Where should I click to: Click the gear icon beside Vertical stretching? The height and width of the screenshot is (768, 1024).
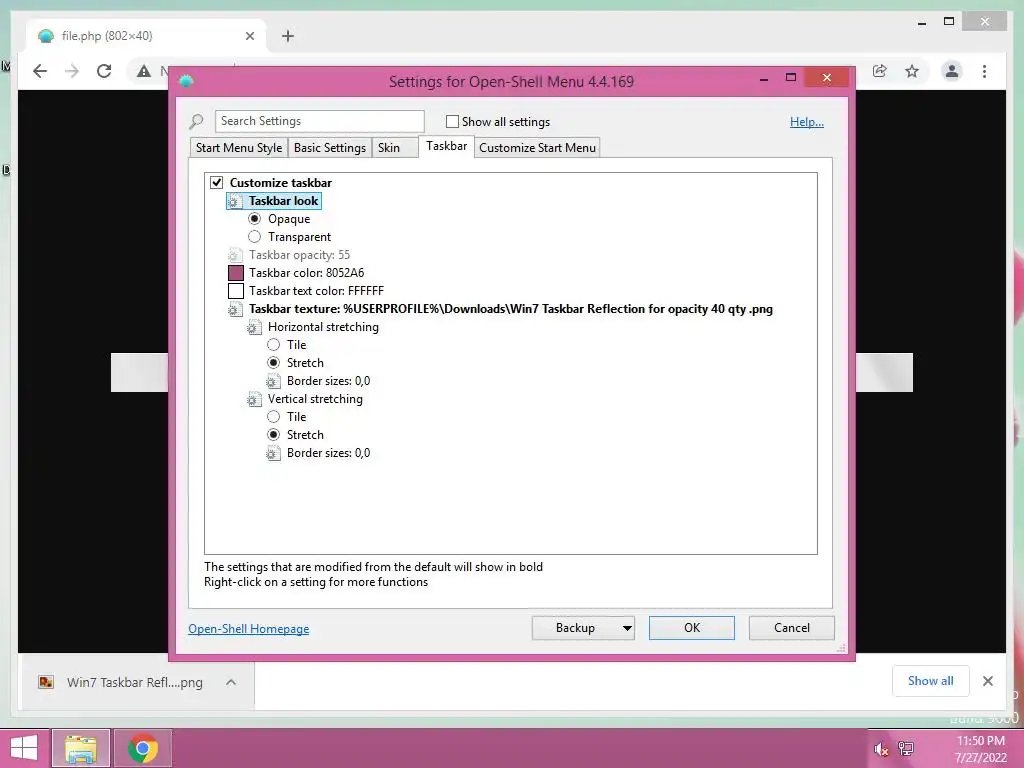(x=254, y=399)
